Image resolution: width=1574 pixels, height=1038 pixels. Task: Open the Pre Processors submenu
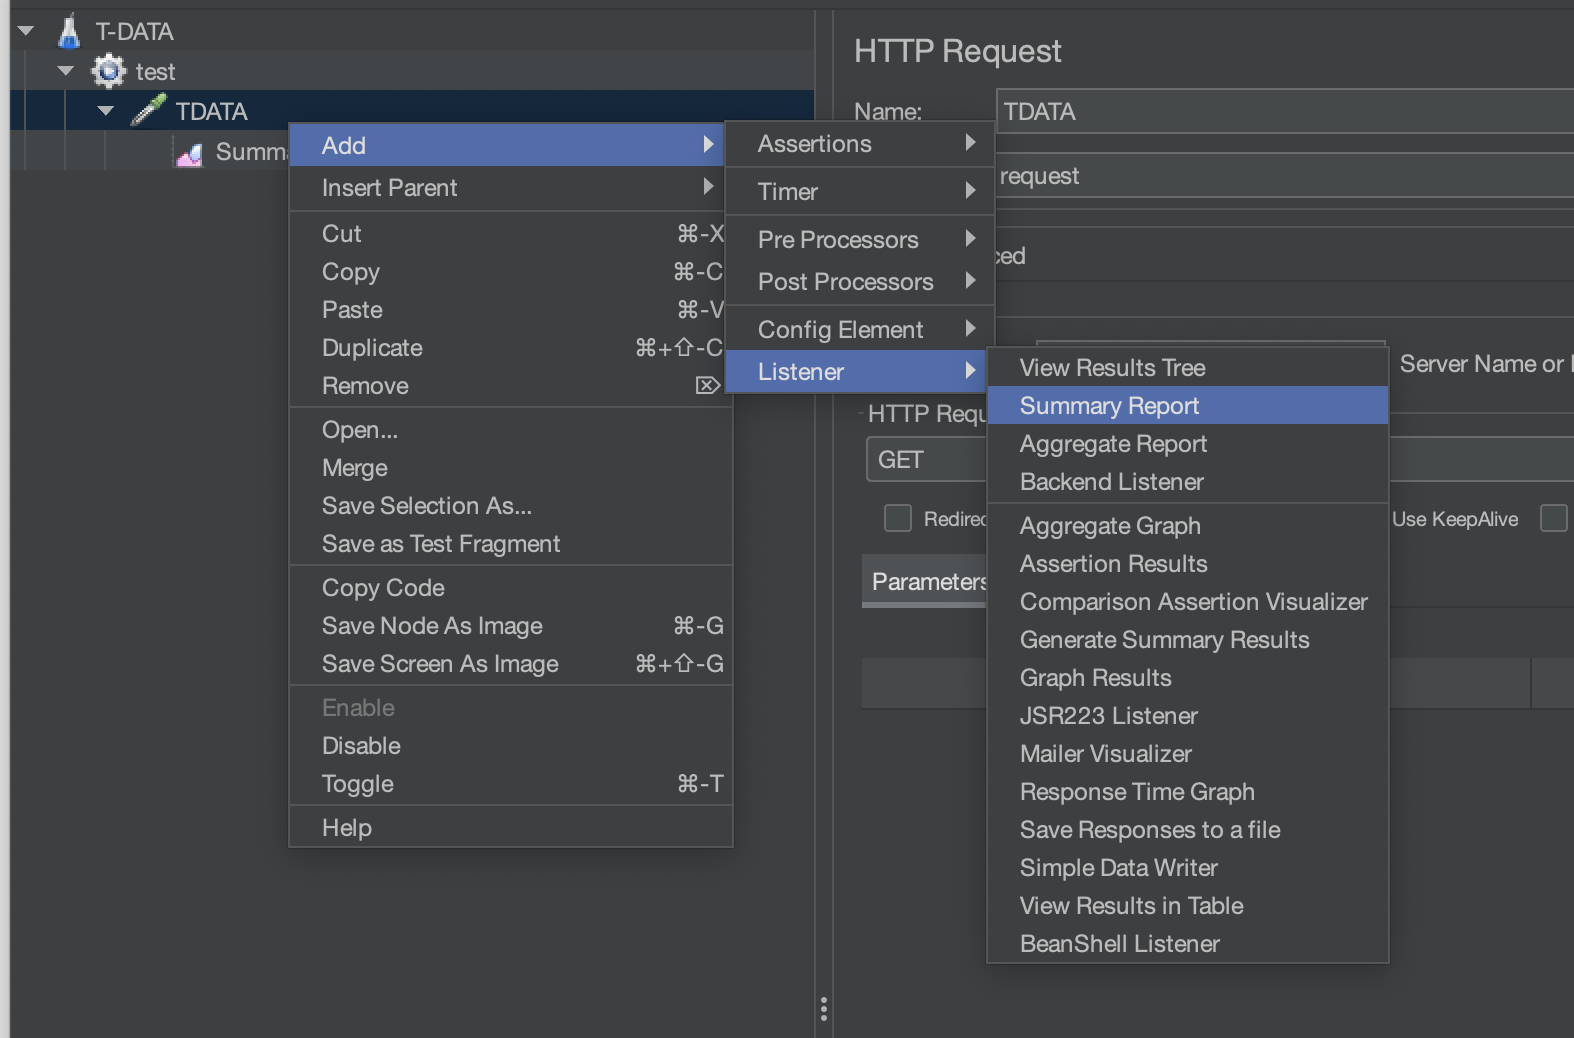point(860,240)
